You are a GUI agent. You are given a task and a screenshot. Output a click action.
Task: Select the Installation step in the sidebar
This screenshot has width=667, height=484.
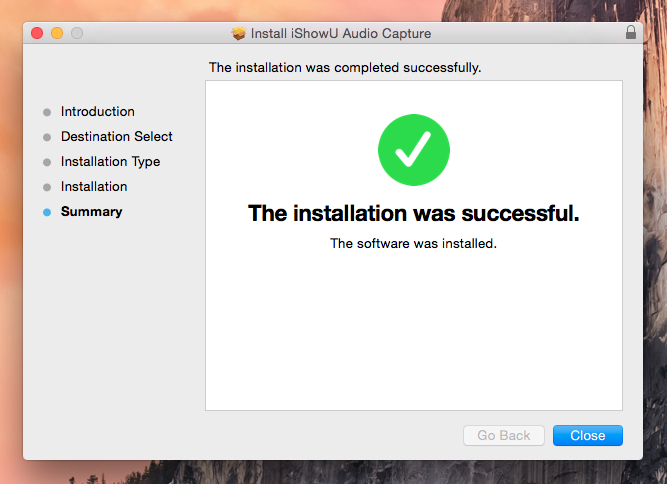pos(94,187)
